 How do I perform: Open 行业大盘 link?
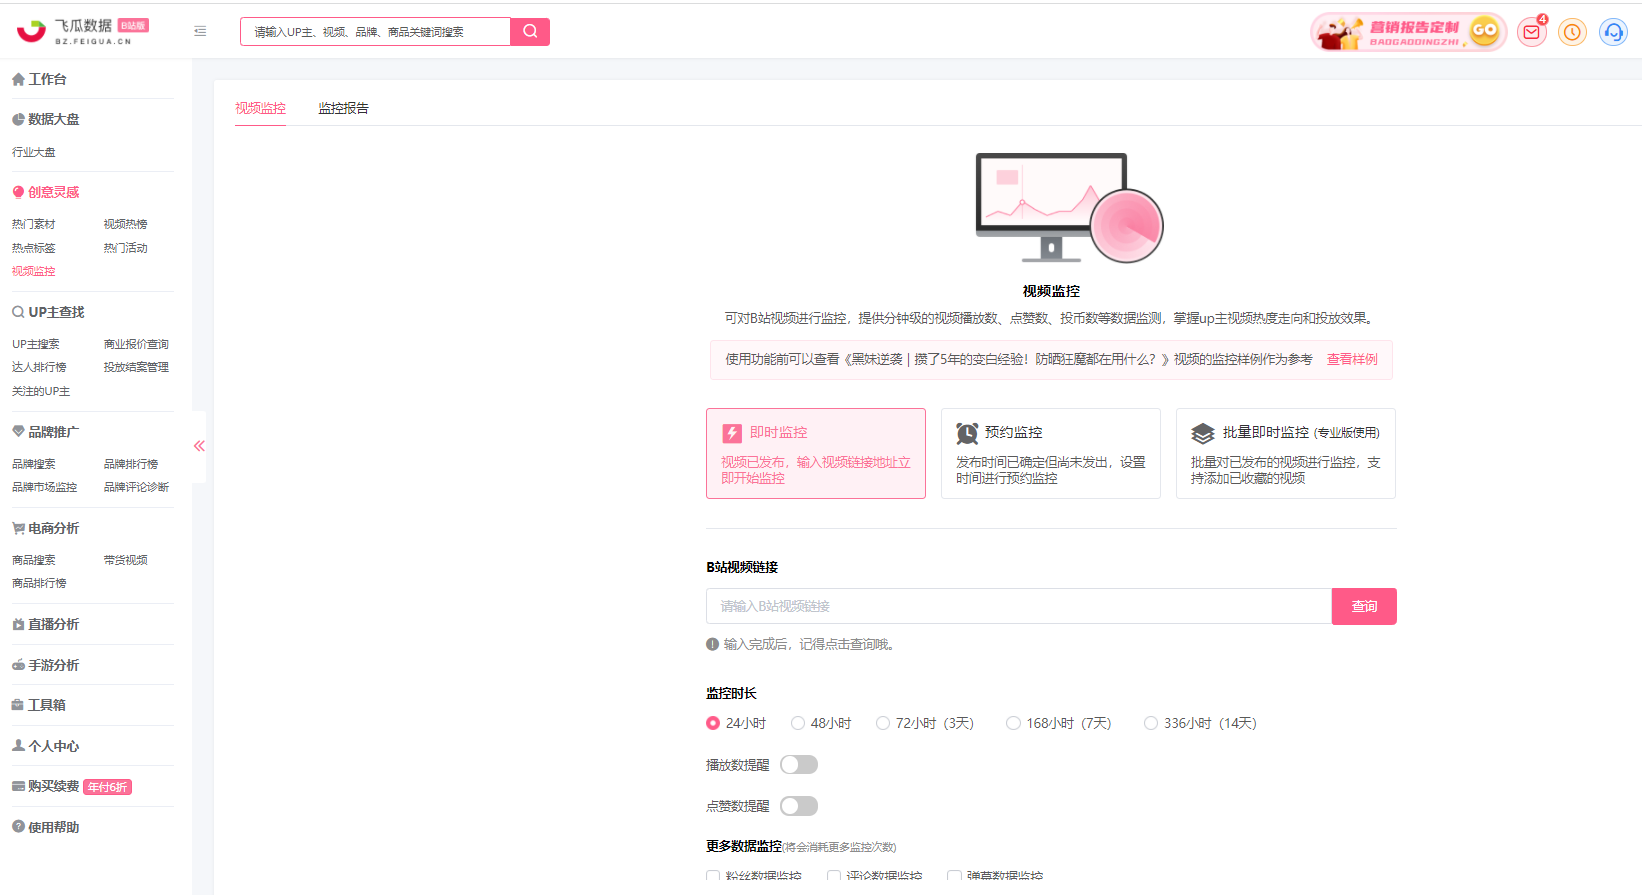tap(34, 152)
